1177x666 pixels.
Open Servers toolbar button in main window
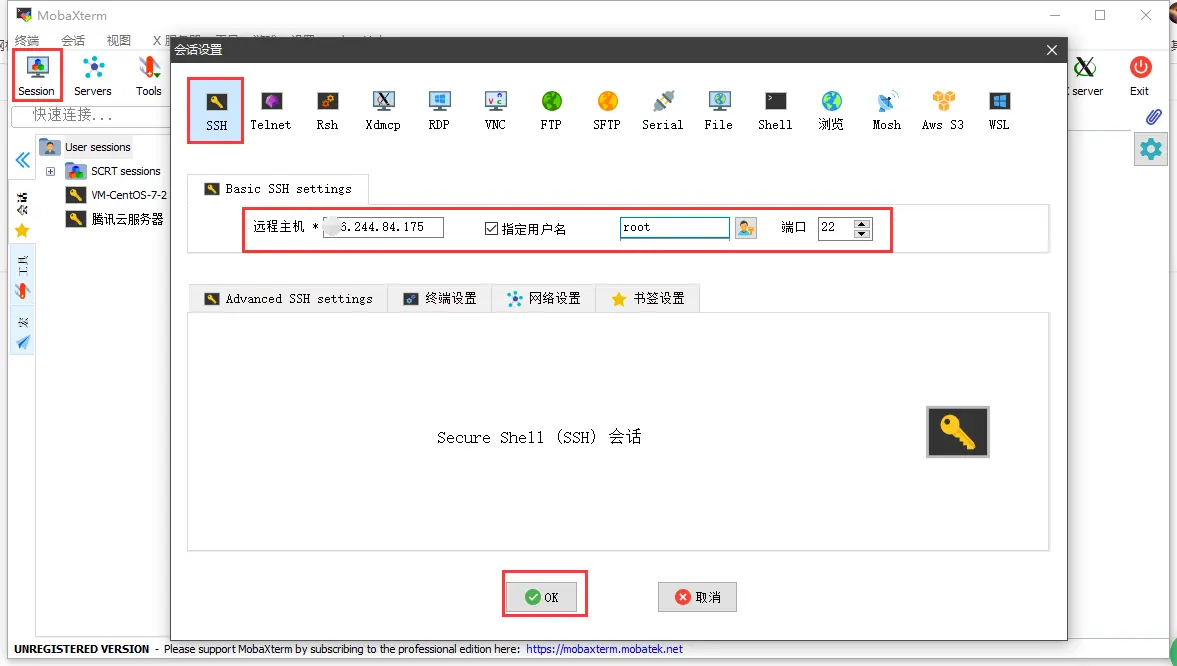pyautogui.click(x=93, y=75)
